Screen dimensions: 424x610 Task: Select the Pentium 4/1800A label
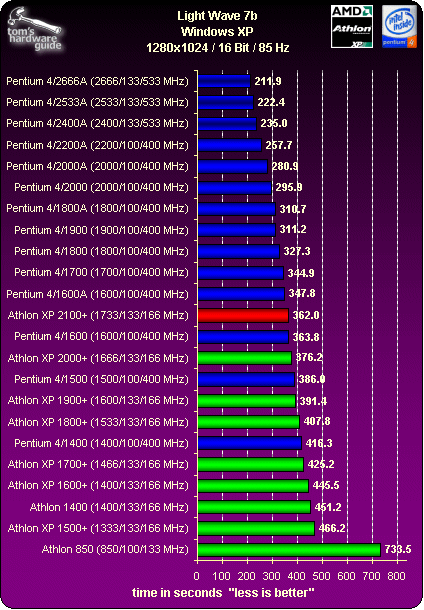point(97,209)
